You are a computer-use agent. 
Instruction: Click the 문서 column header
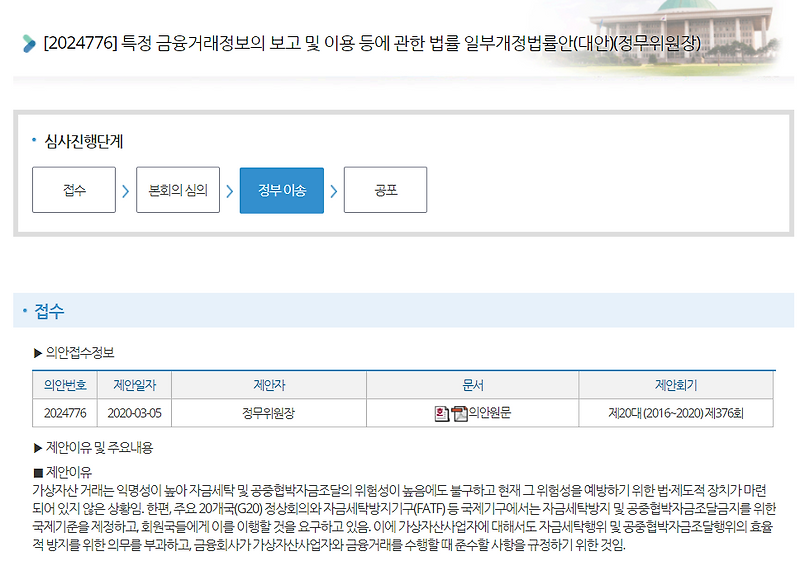click(x=472, y=385)
